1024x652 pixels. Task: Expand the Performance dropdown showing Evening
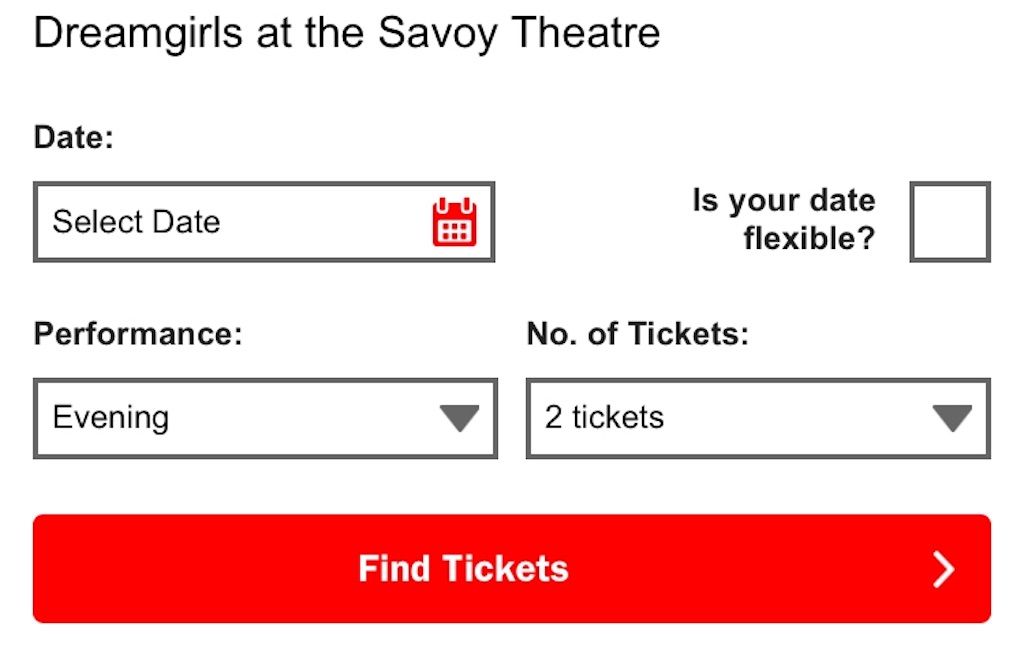click(x=265, y=418)
